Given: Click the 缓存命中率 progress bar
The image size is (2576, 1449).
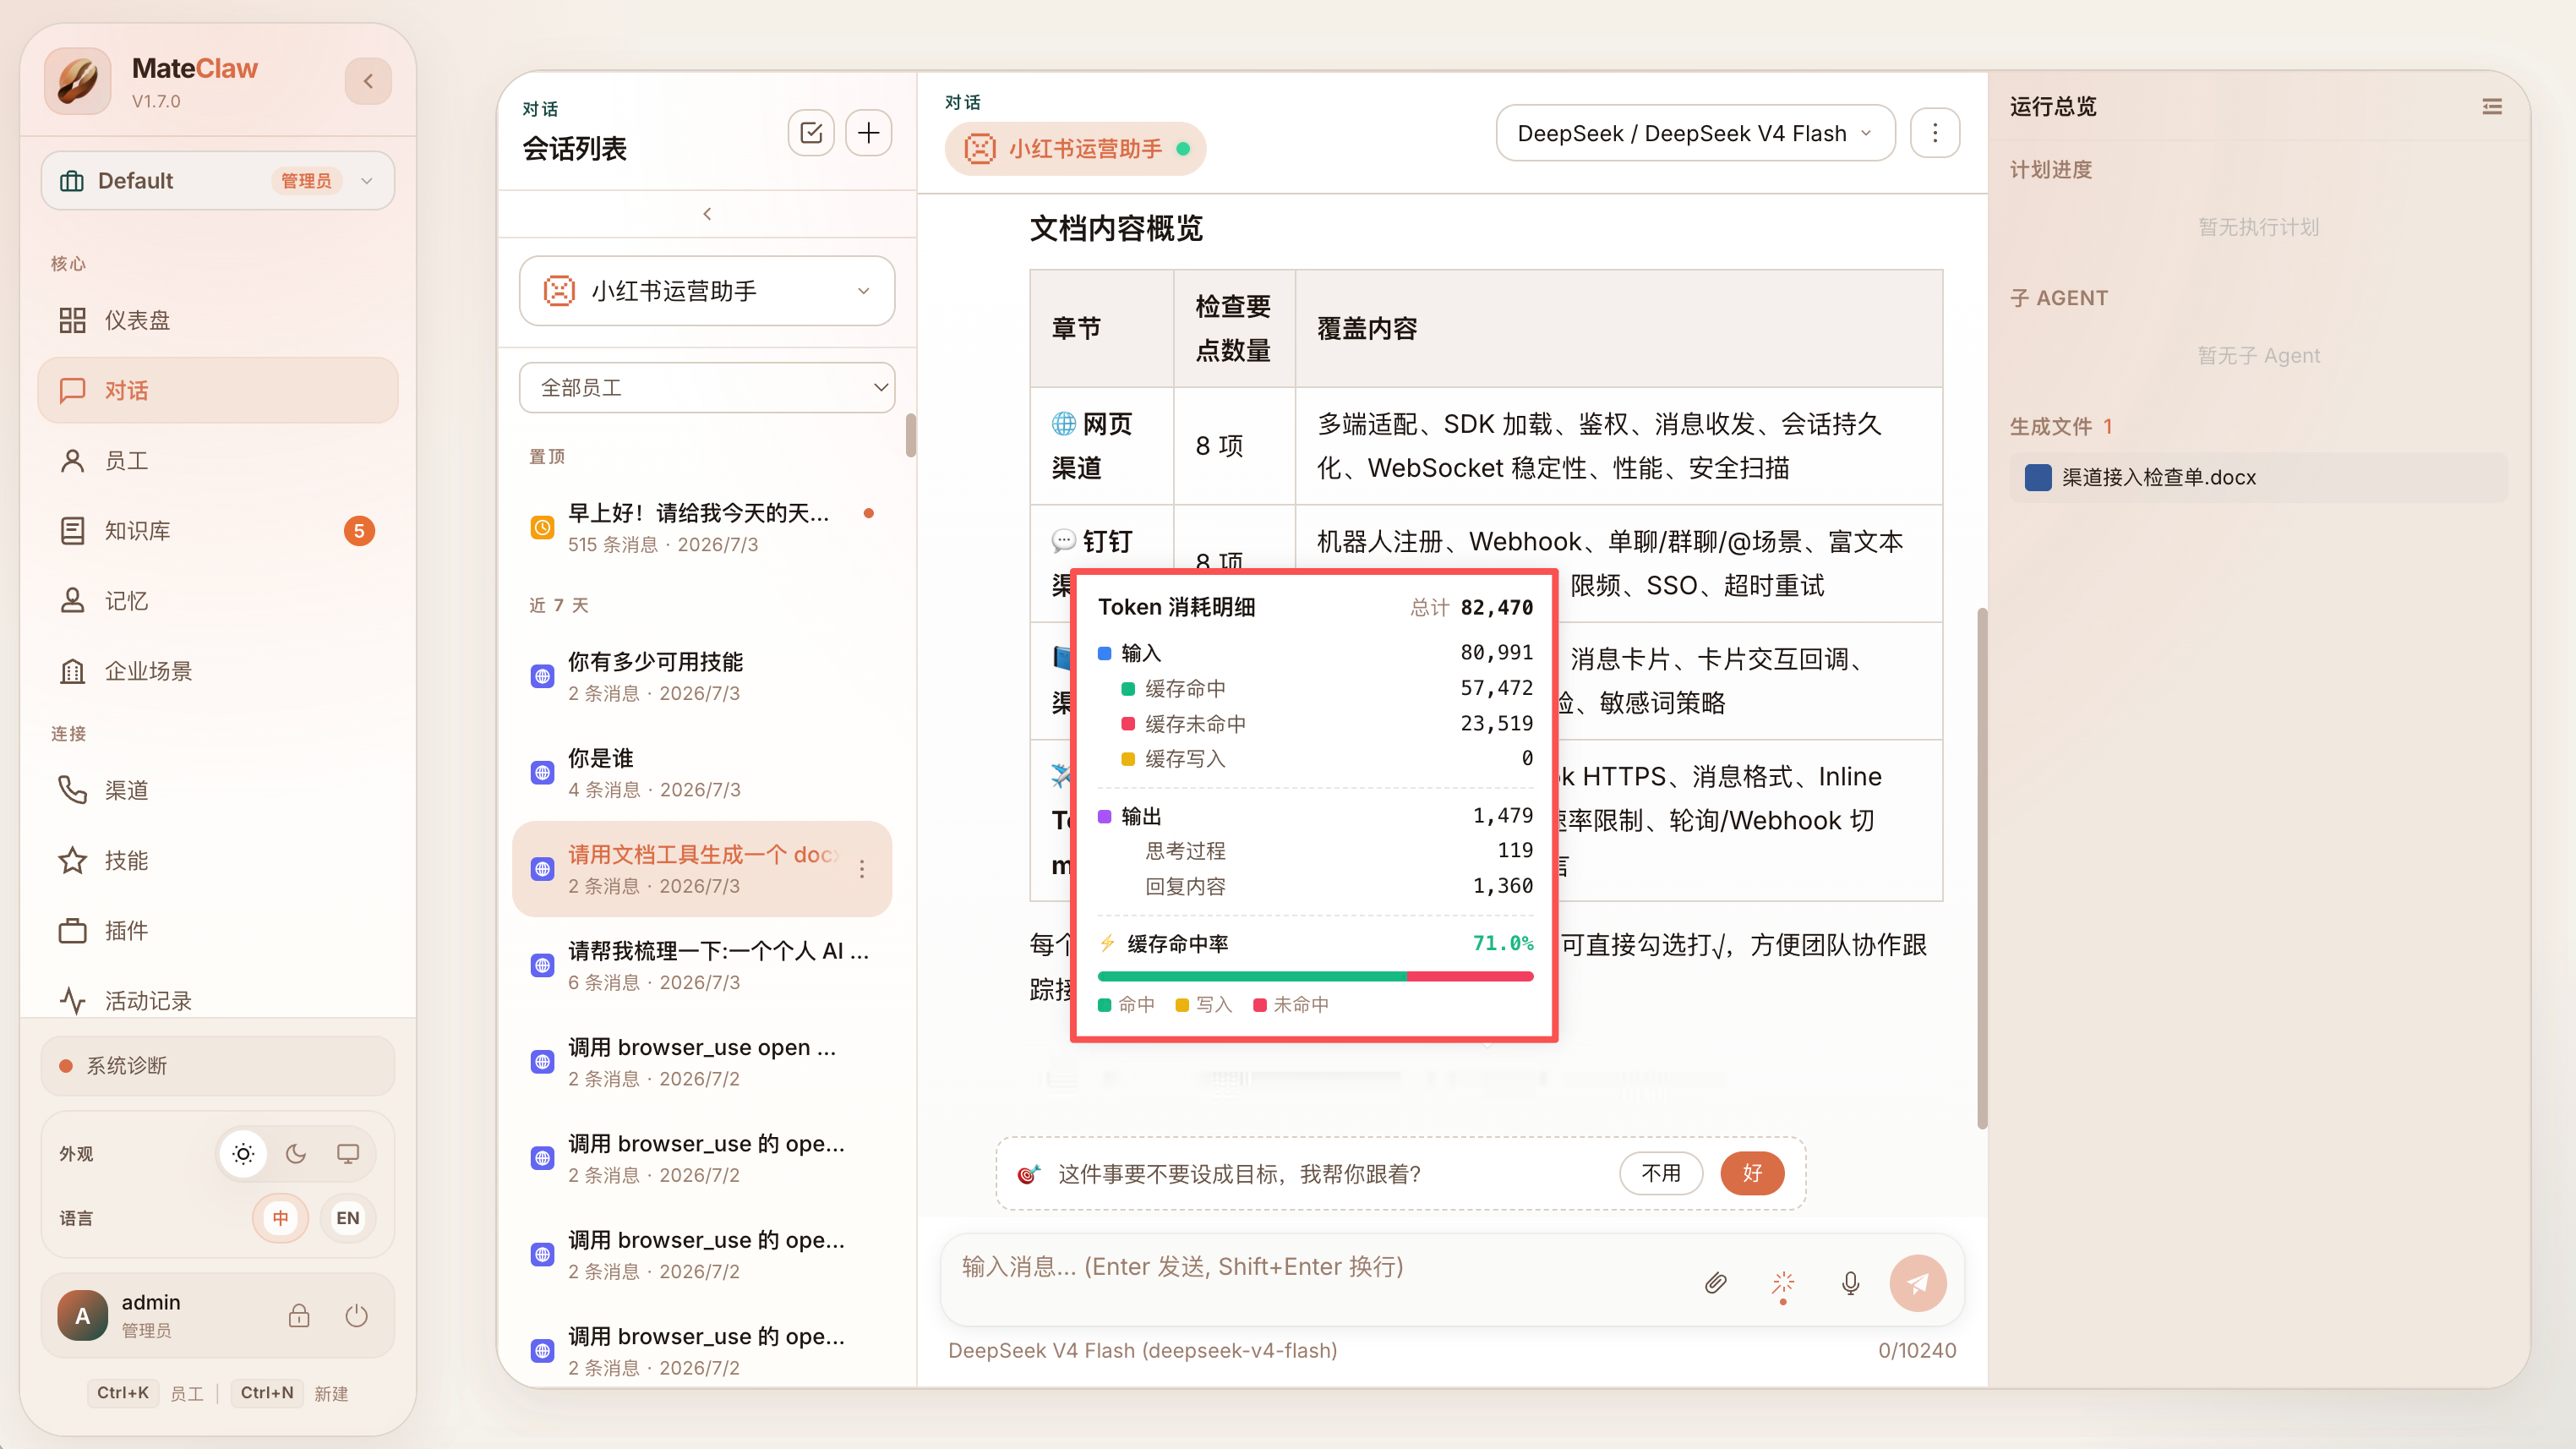Looking at the screenshot, I should tap(1315, 977).
